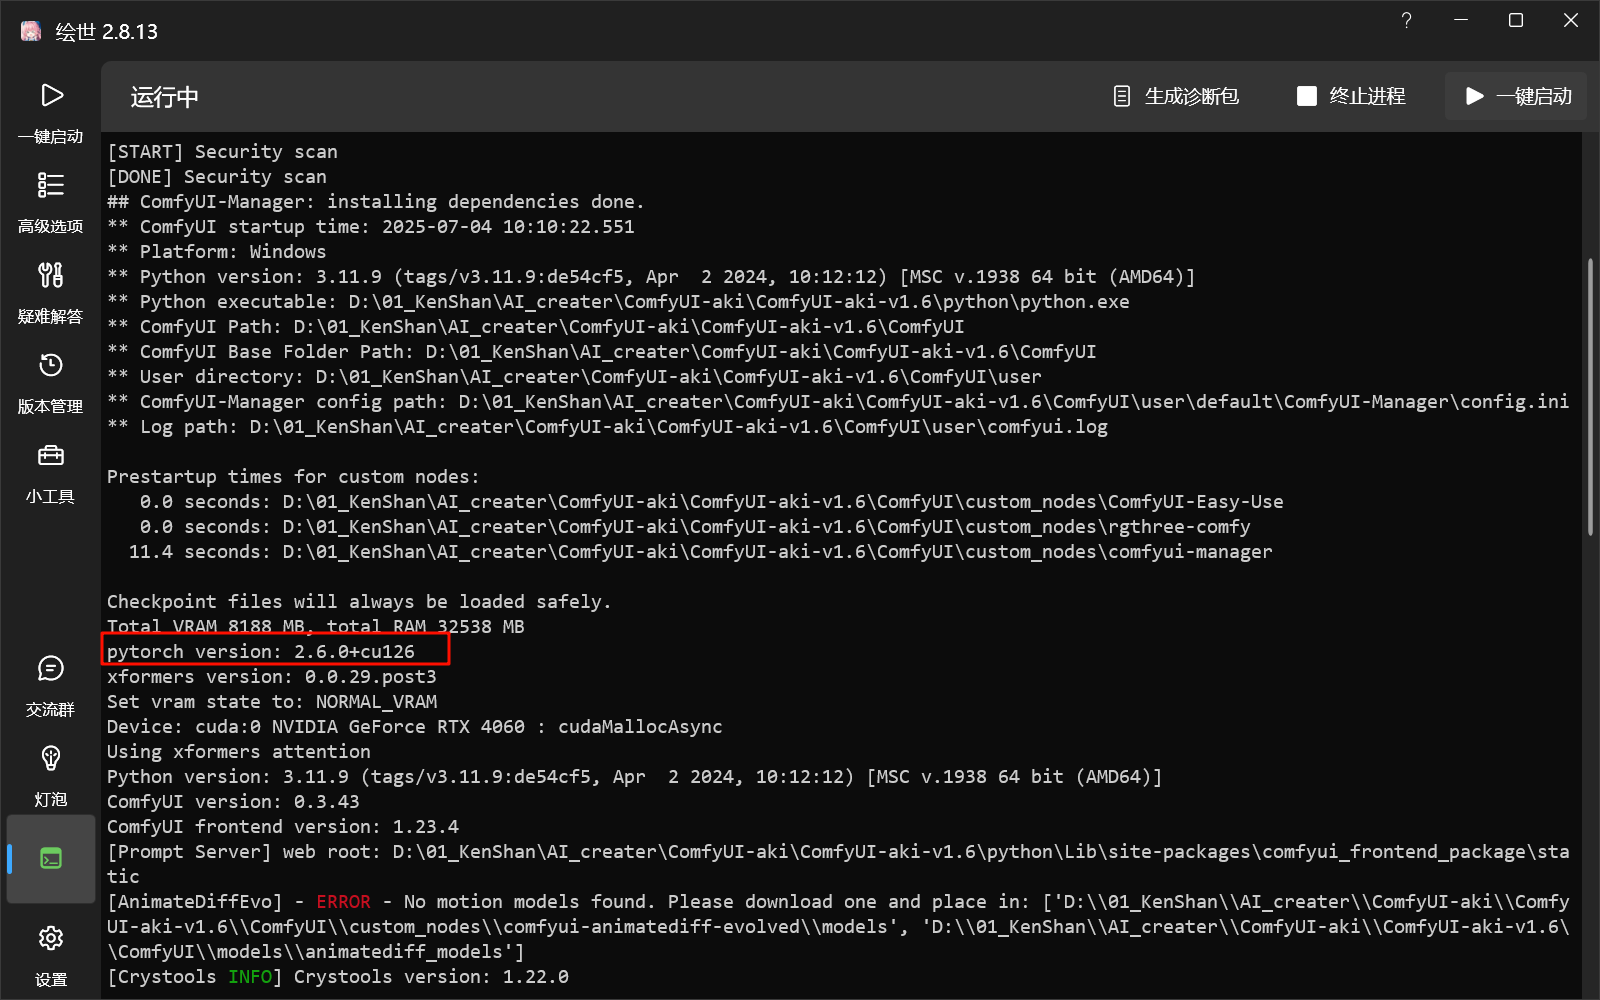Maximize the 绘世 launcher window
The image size is (1600, 1000).
click(x=1516, y=21)
